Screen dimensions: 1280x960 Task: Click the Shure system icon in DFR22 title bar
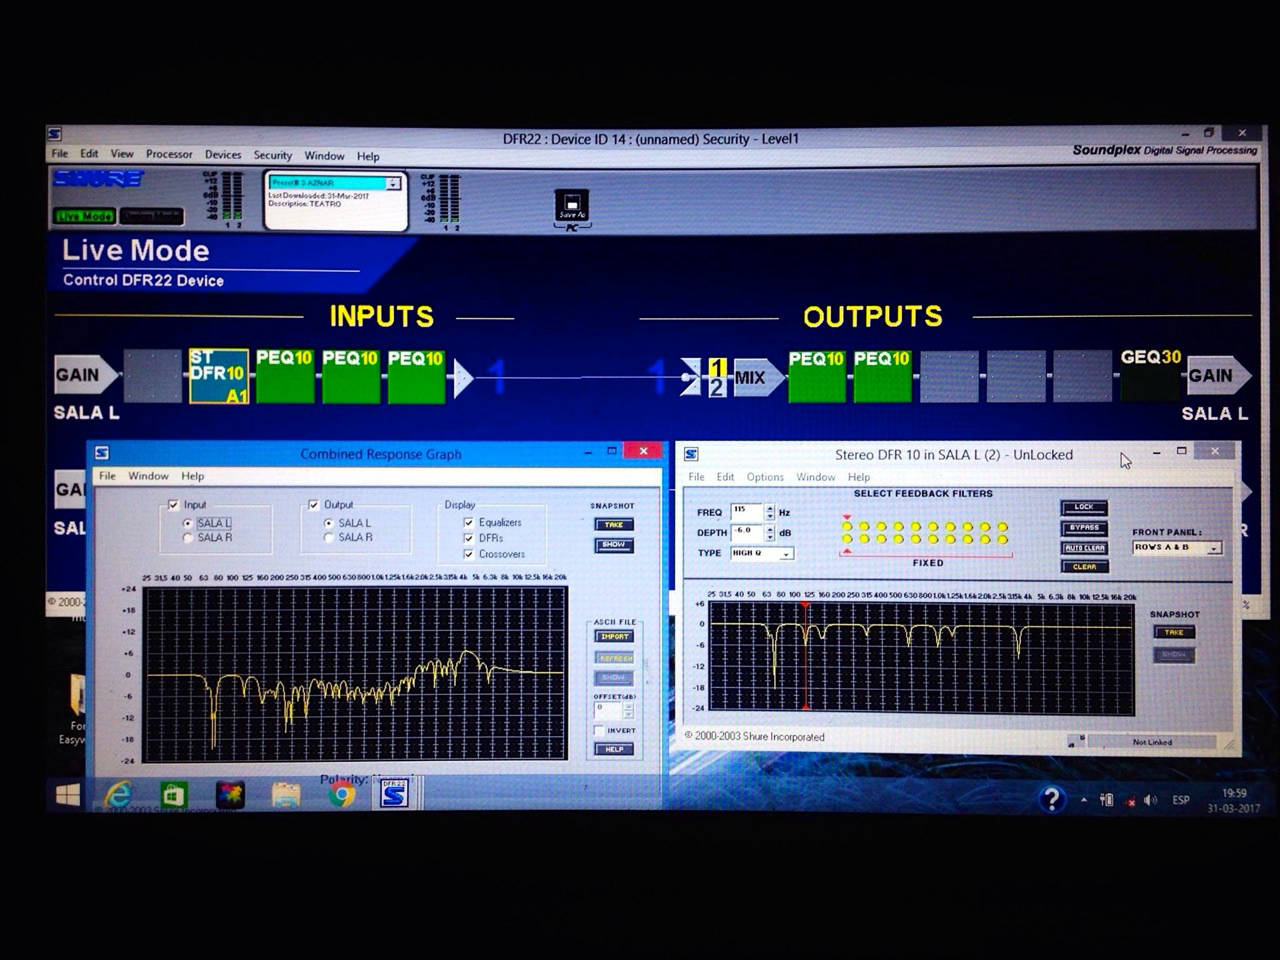point(54,134)
